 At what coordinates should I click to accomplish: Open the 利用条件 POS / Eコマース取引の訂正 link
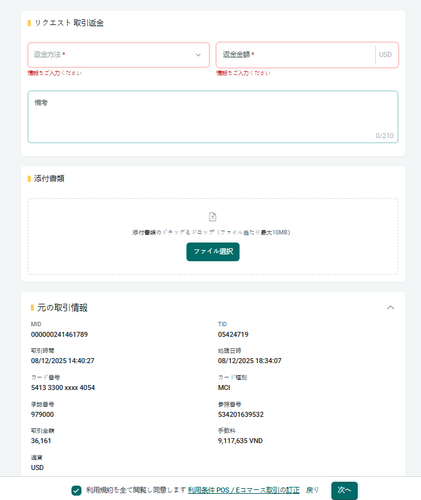pyautogui.click(x=244, y=490)
